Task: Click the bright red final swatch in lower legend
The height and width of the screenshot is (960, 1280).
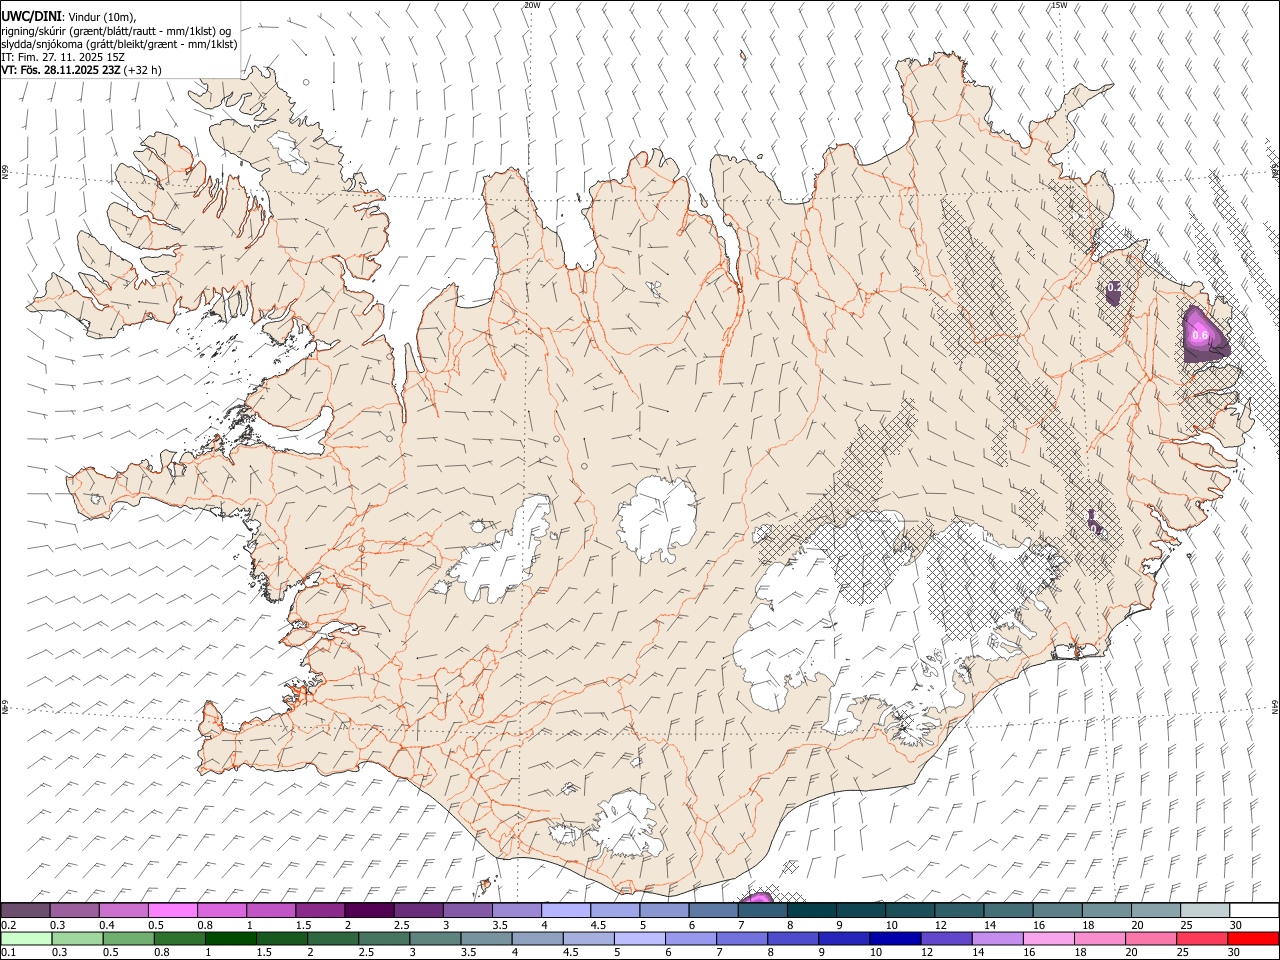Action: point(1253,938)
